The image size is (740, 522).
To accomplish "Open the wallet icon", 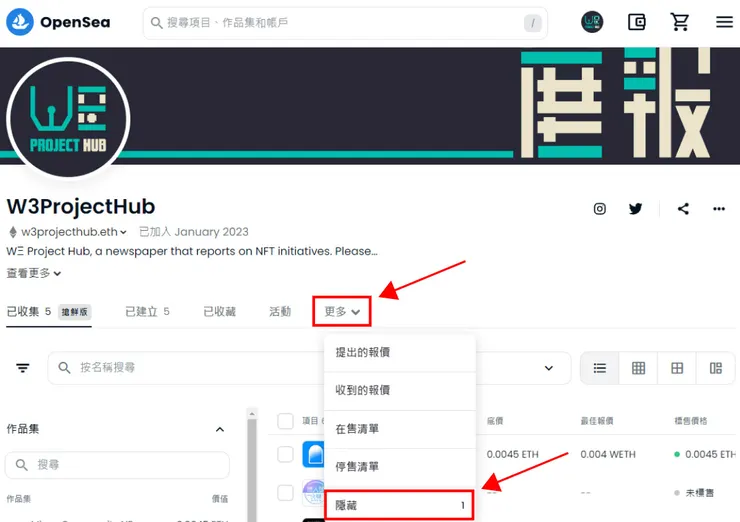I will (637, 22).
